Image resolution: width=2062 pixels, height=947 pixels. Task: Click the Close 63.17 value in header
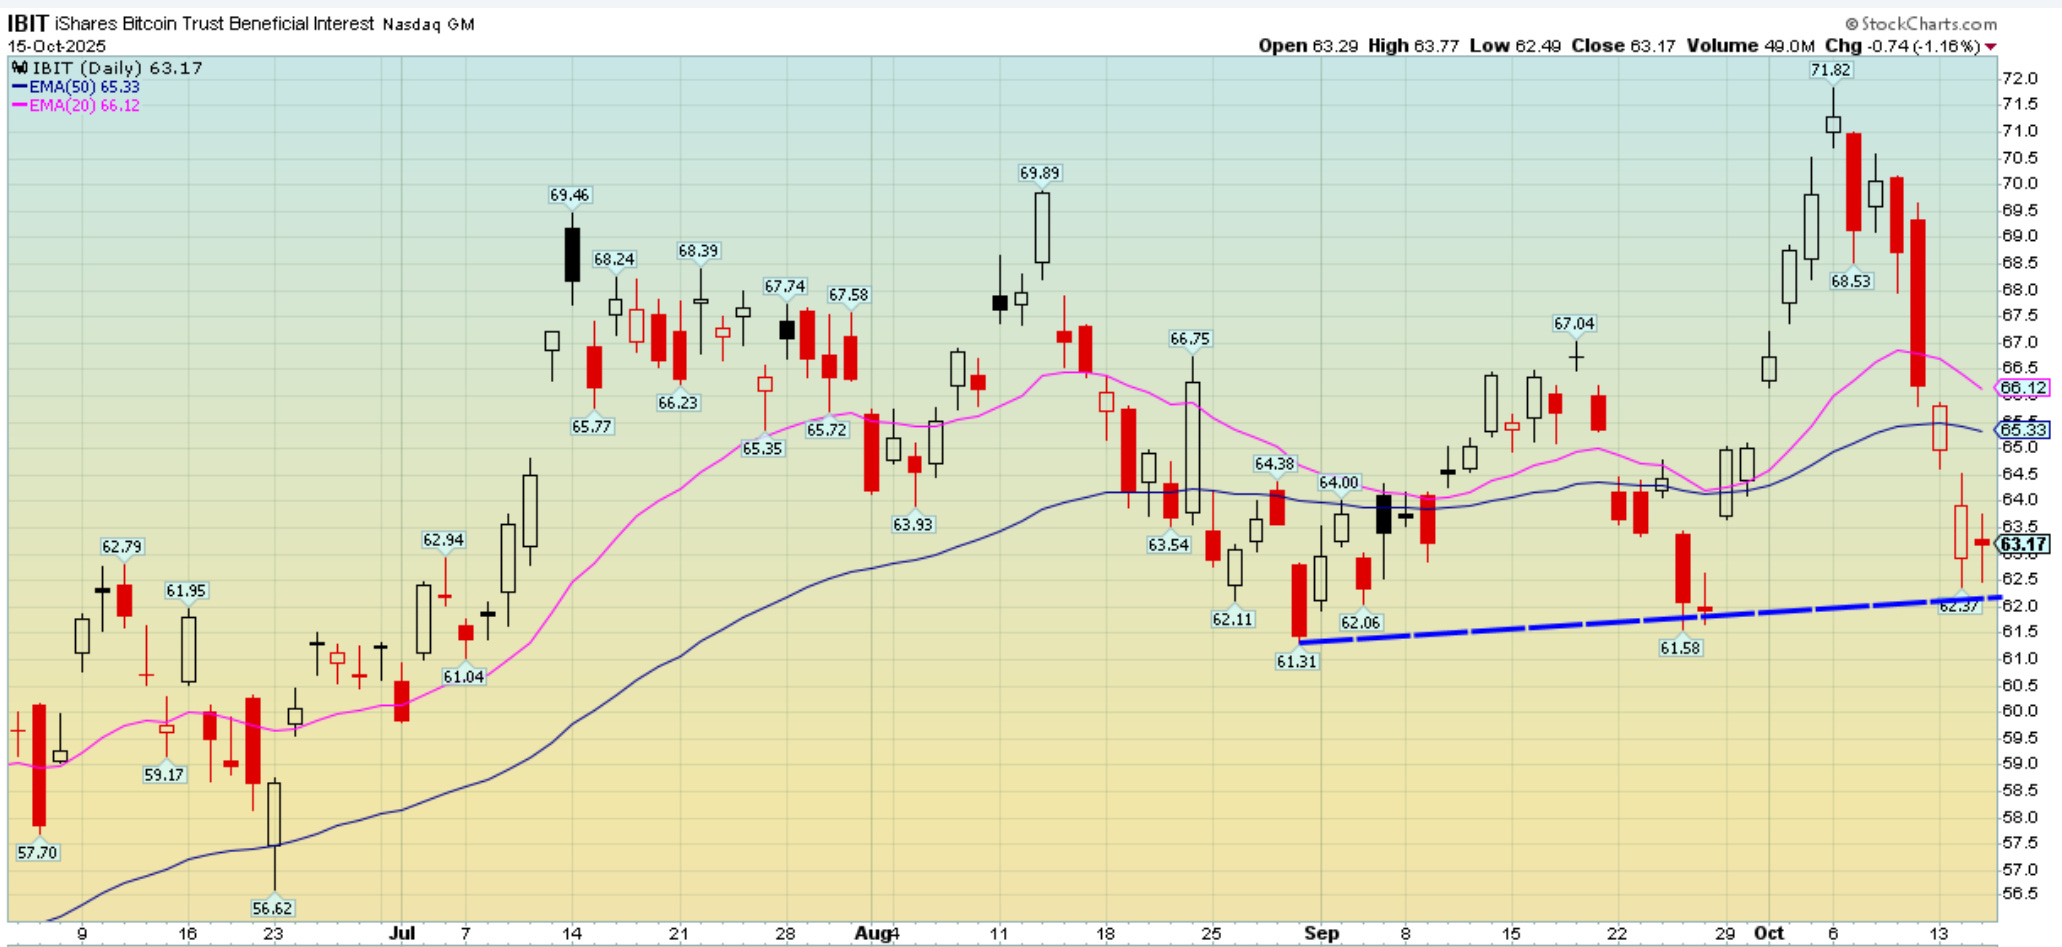[1623, 46]
